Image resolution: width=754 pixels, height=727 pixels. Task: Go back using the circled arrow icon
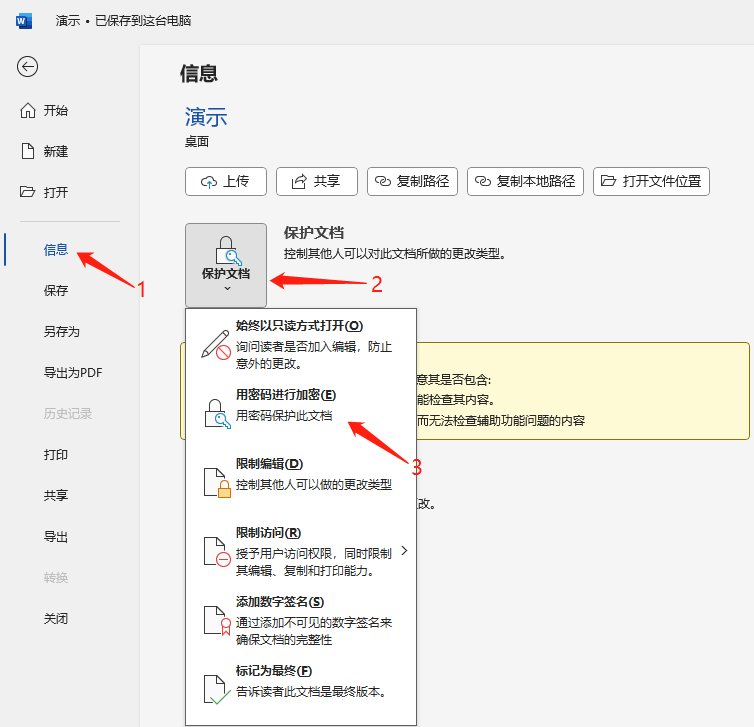point(27,66)
